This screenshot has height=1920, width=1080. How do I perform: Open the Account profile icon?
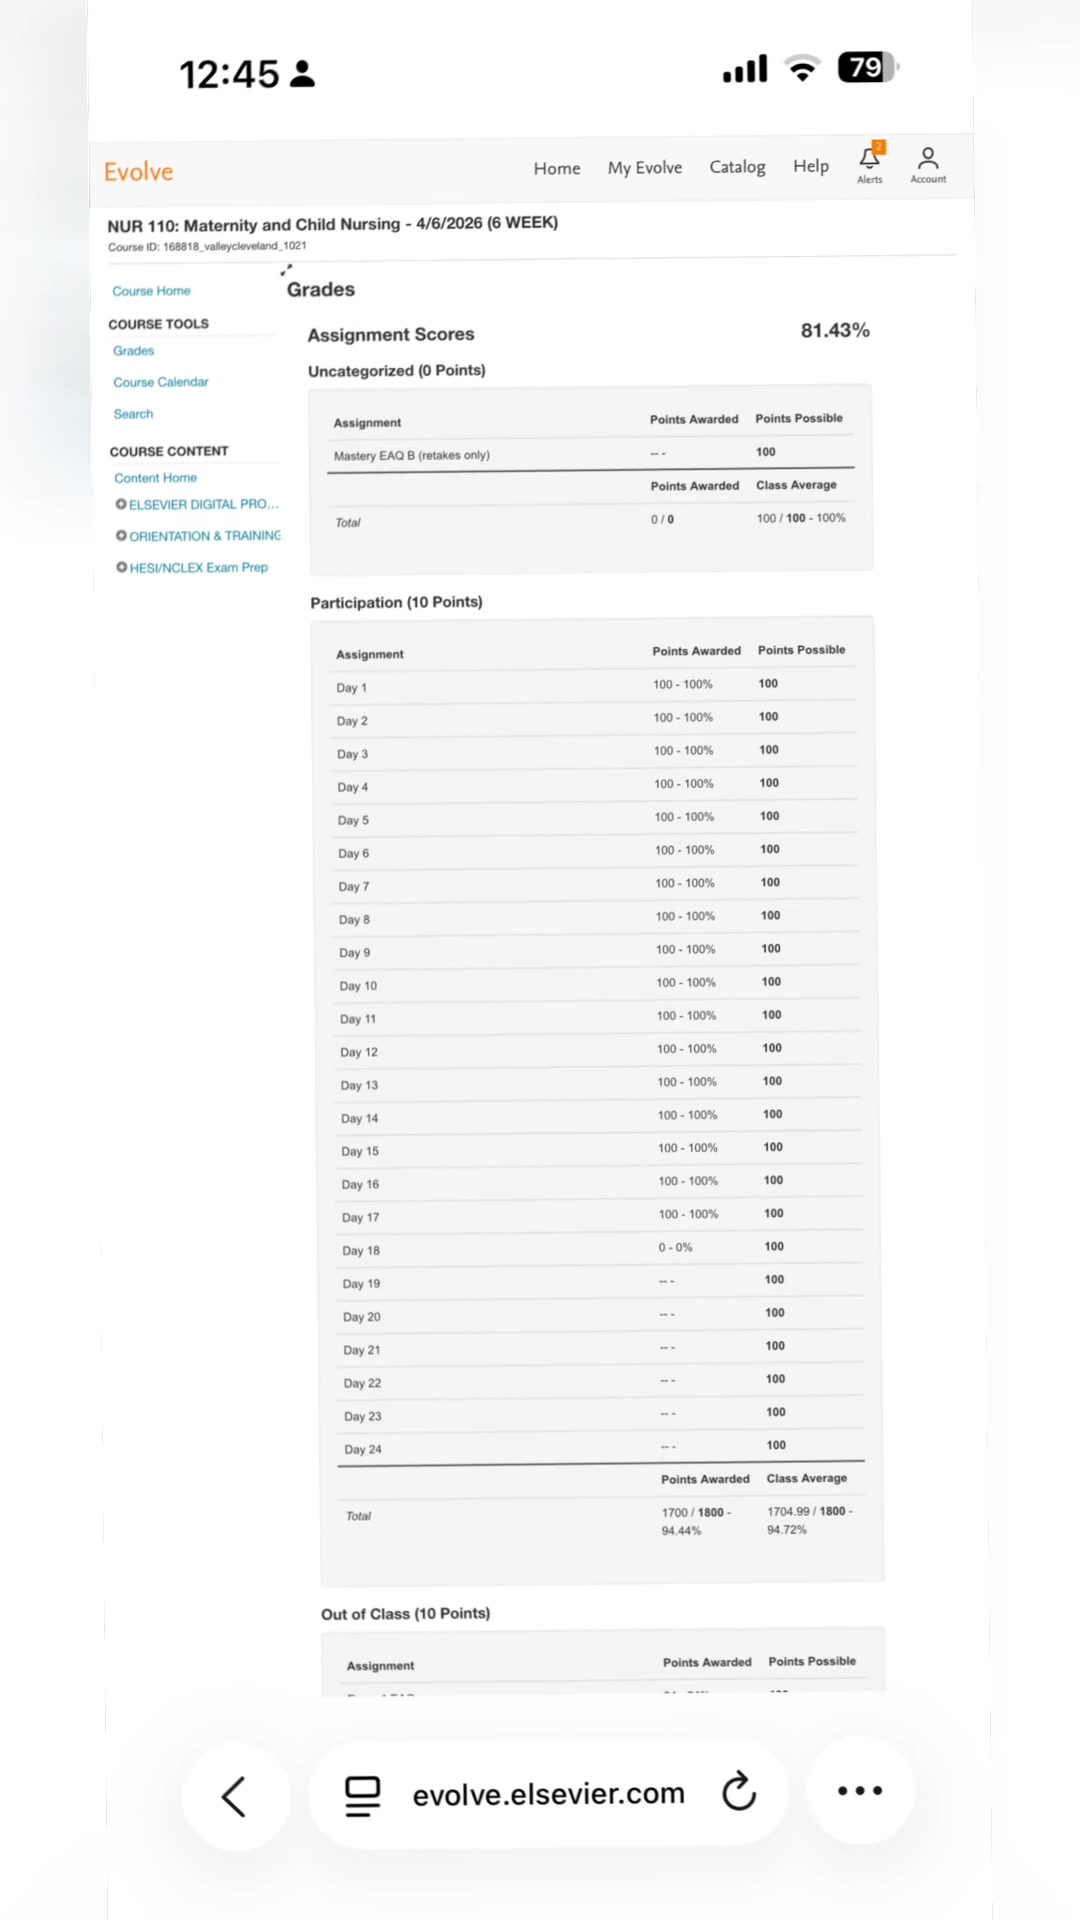(x=928, y=164)
